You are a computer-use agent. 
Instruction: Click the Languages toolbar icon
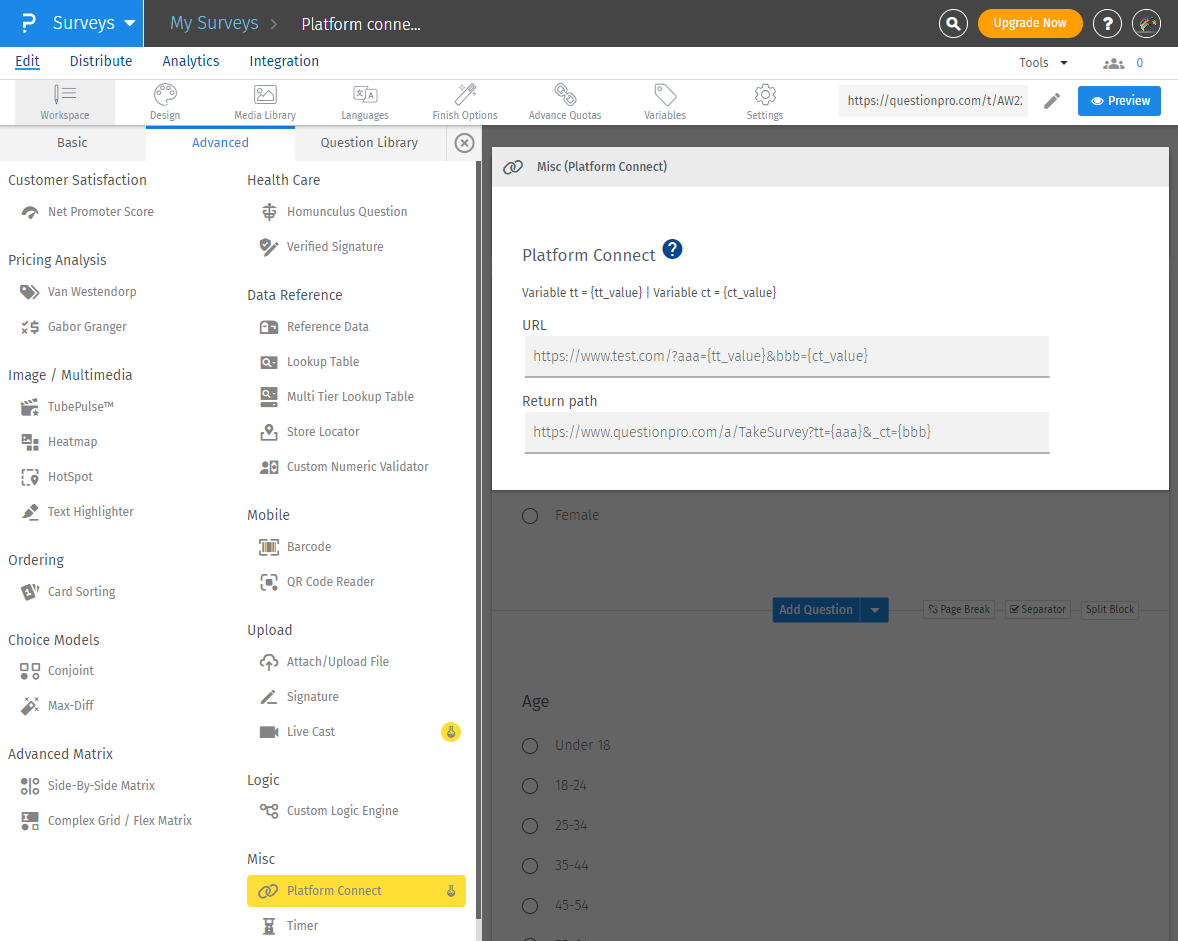[365, 95]
